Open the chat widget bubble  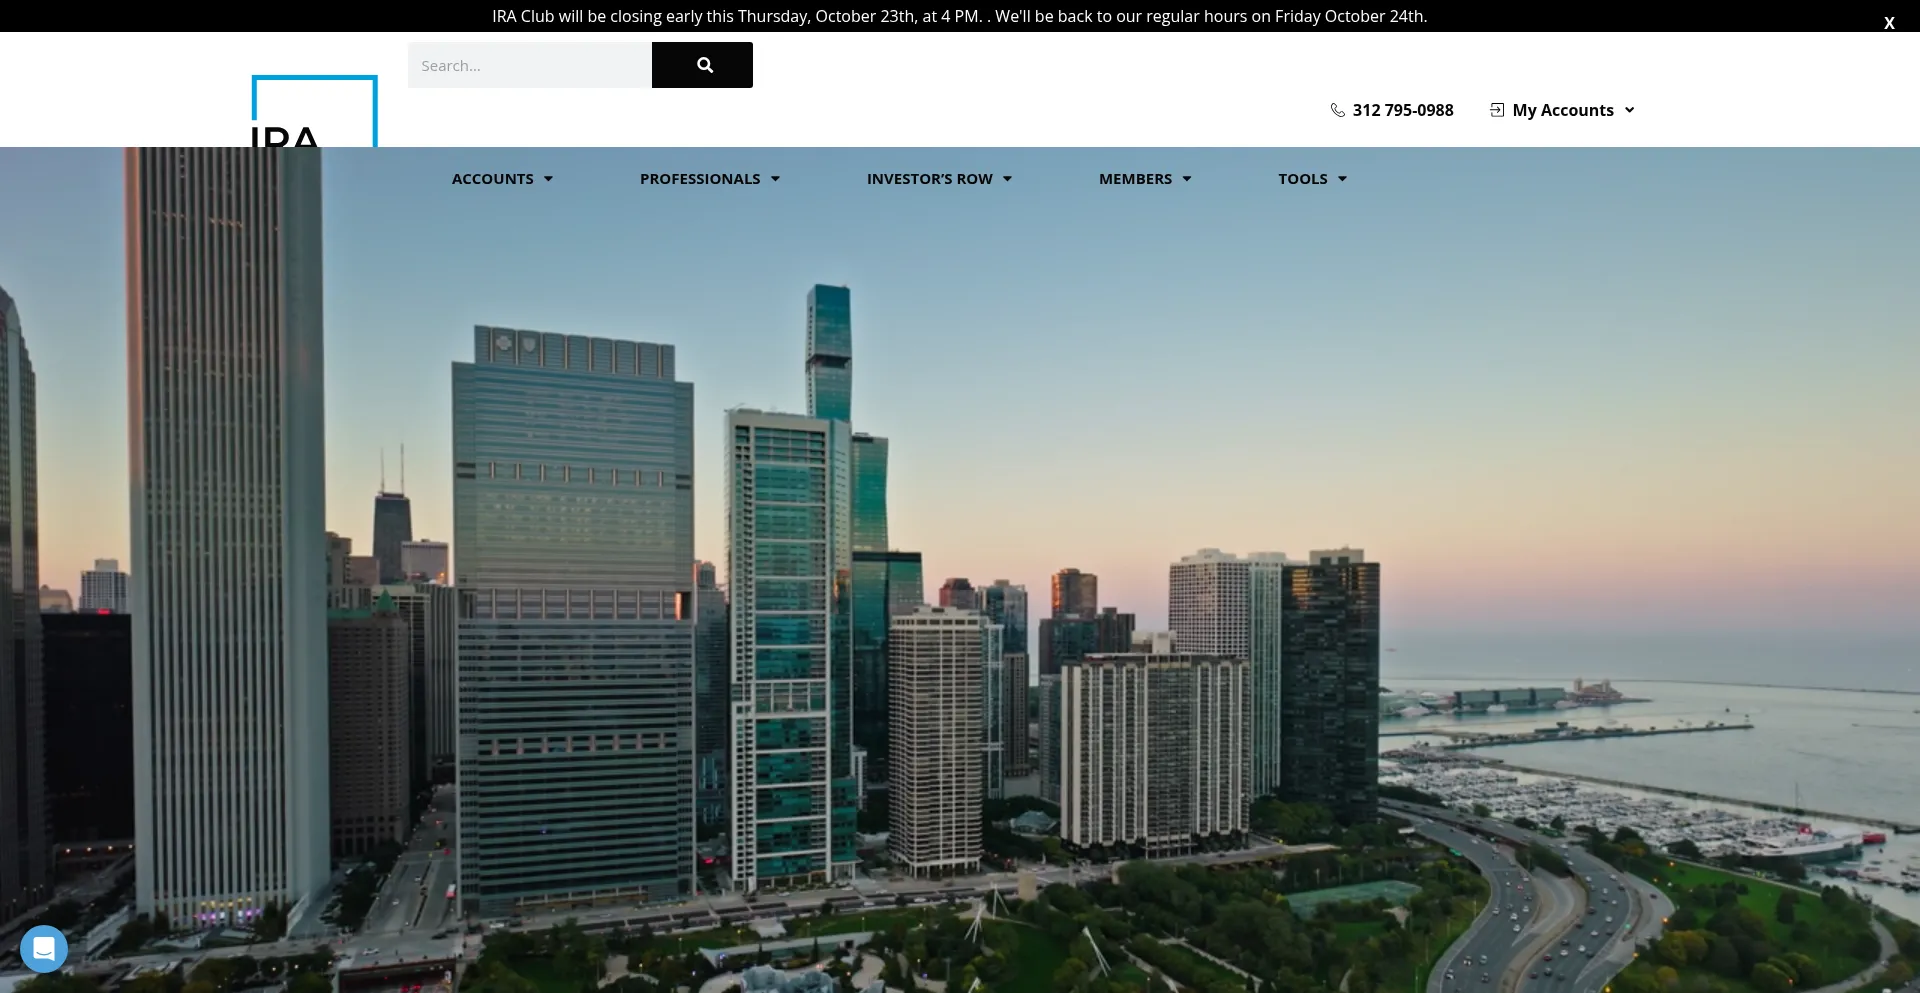click(x=44, y=949)
